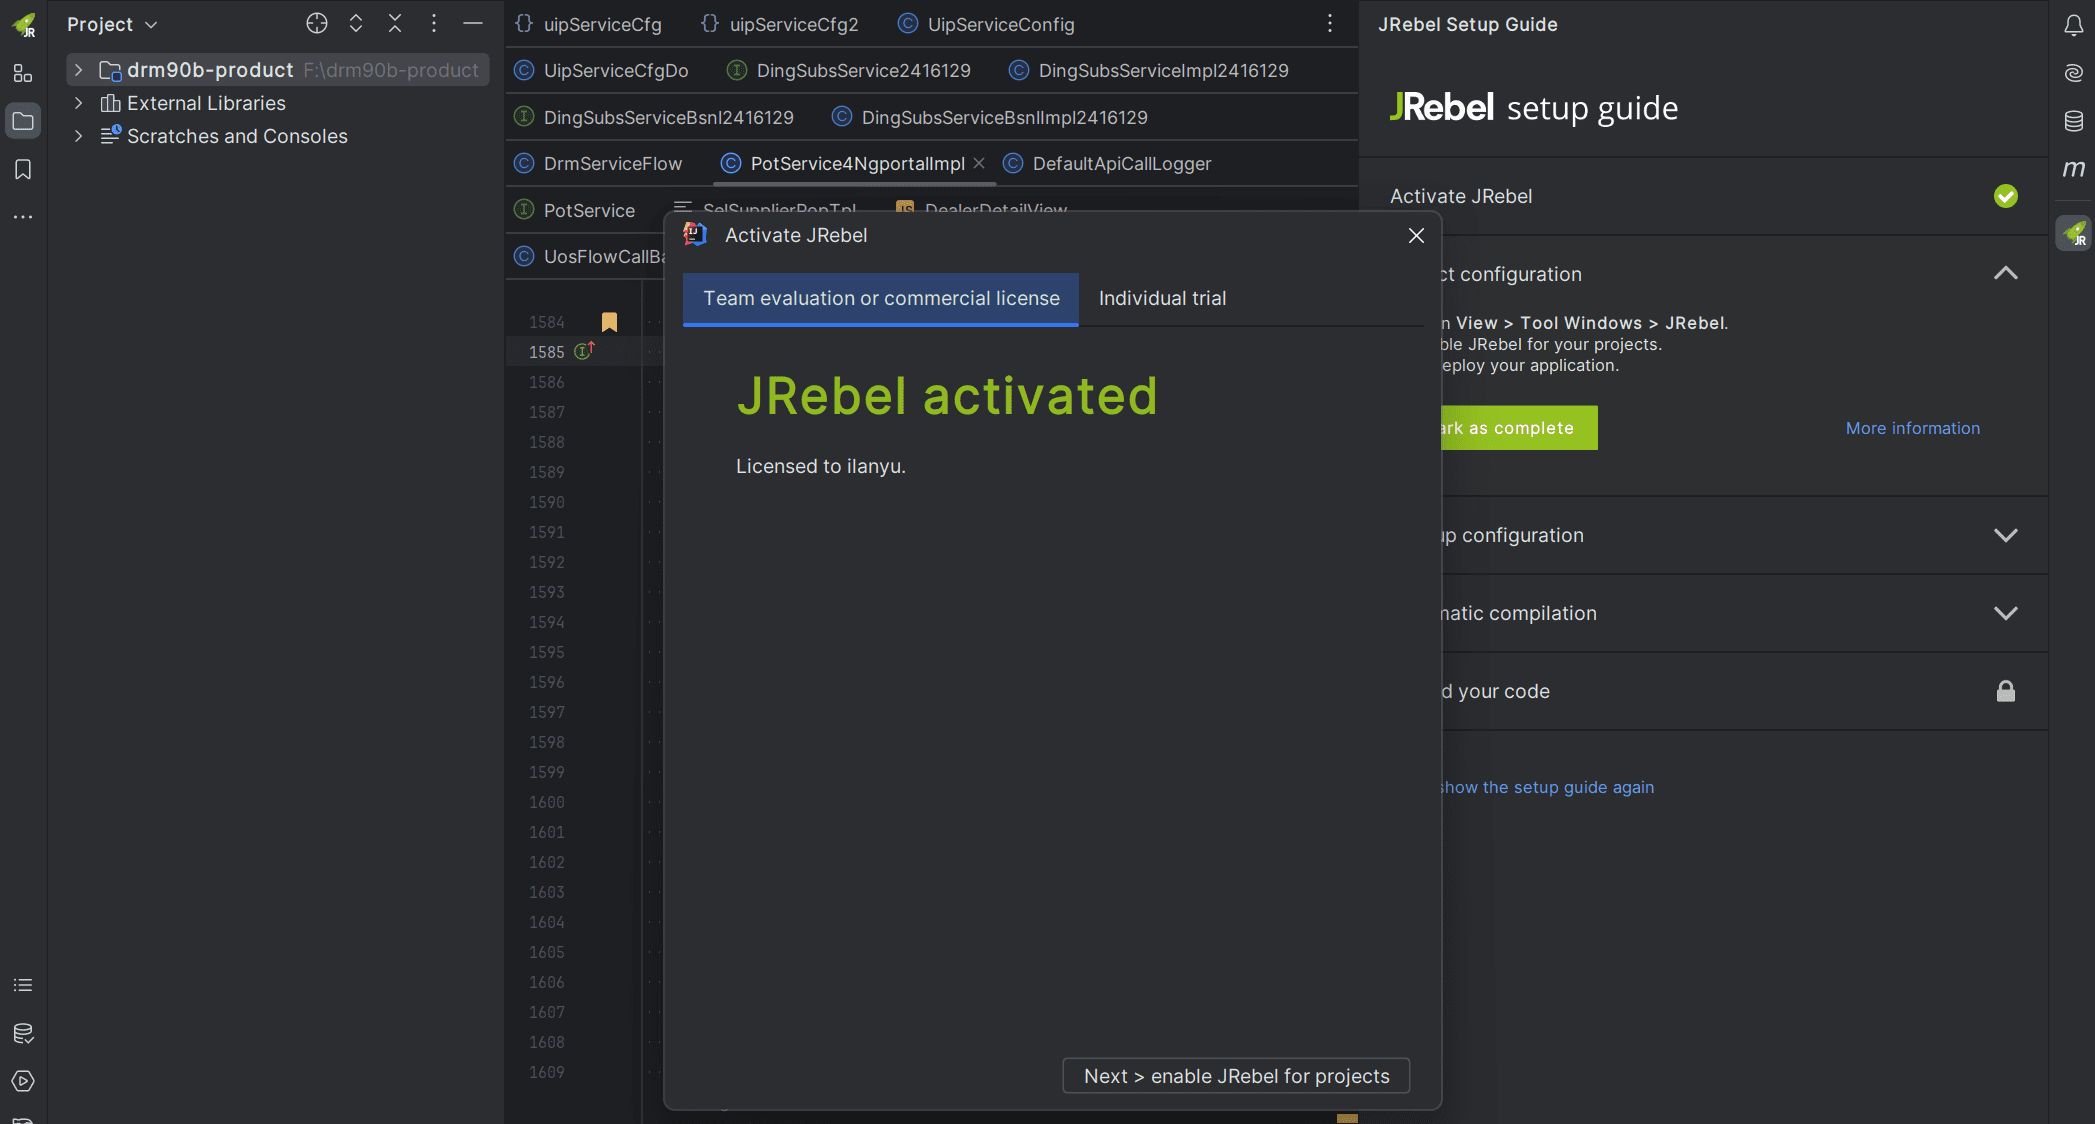This screenshot has height=1124, width=2095.
Task: Expand the automatic compilation section chevron
Action: coord(2006,613)
